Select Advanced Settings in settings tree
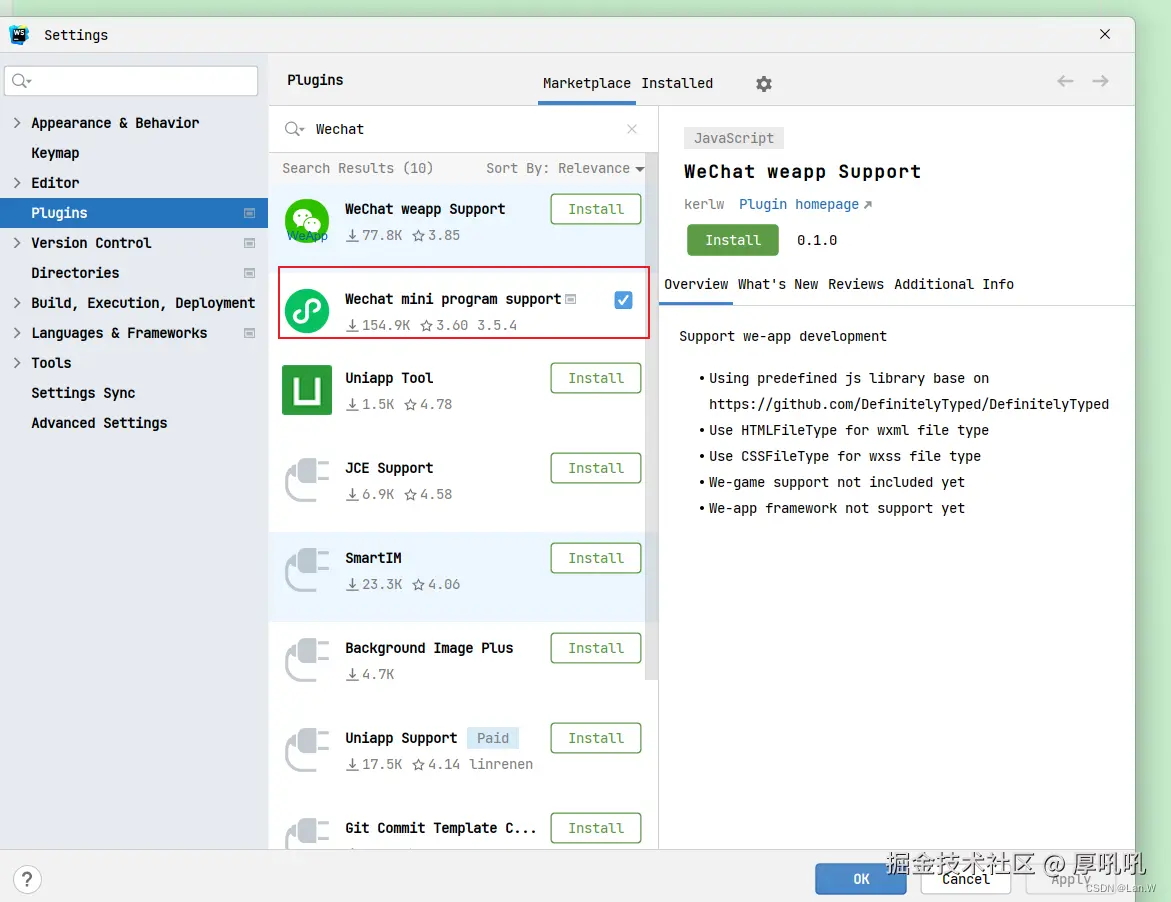This screenshot has width=1171, height=902. 99,423
